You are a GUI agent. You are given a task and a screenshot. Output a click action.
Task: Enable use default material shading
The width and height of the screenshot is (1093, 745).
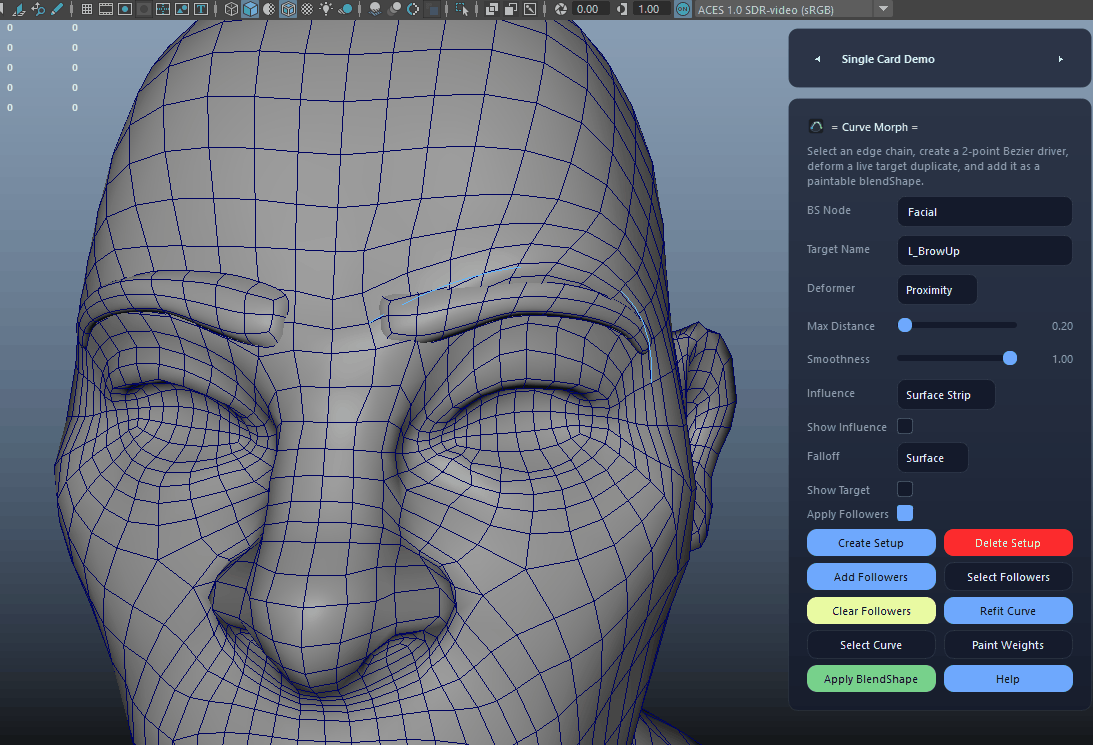tap(269, 9)
